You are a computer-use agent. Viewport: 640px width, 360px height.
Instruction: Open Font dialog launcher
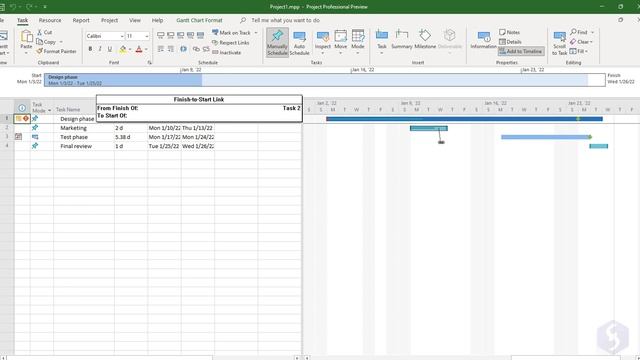point(150,63)
